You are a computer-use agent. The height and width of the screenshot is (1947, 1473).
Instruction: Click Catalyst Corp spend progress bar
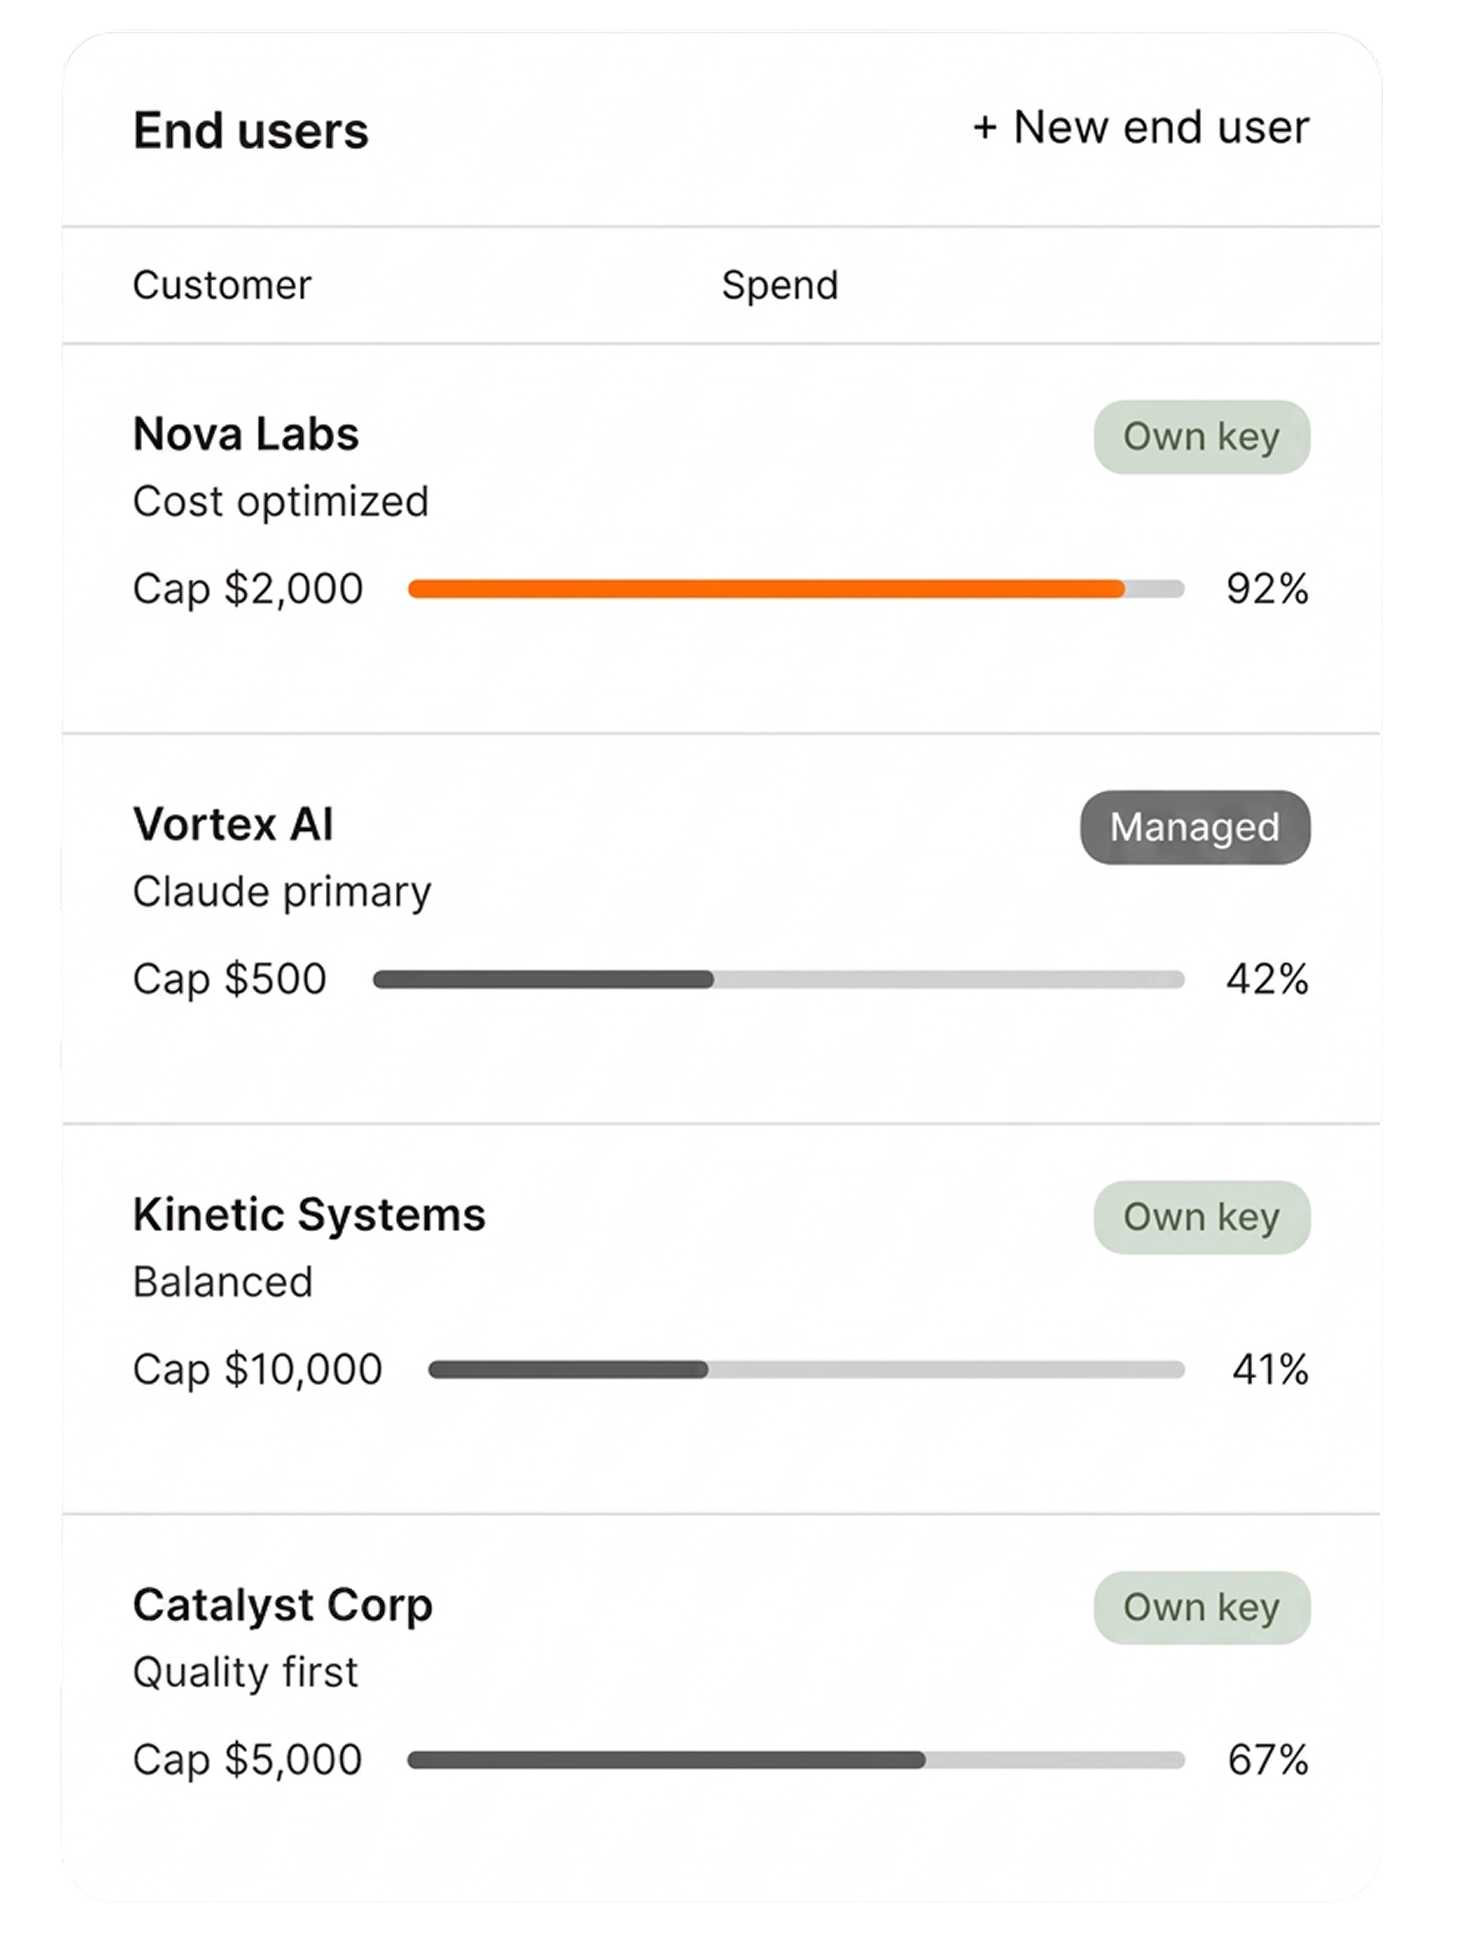[x=796, y=1759]
